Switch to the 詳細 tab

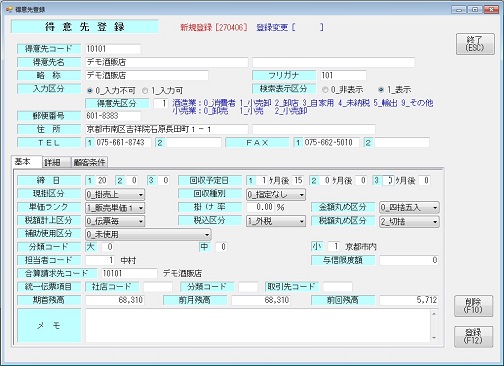[56, 162]
